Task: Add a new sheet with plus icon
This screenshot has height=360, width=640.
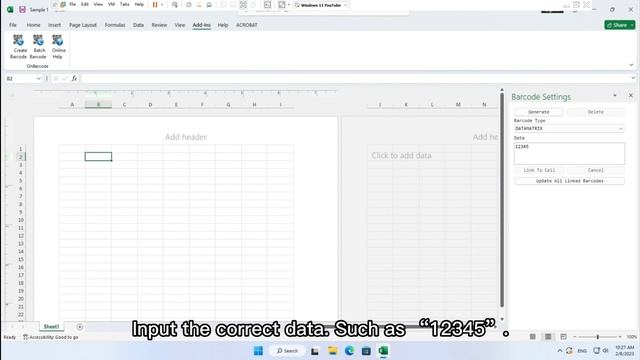Action: click(80, 327)
